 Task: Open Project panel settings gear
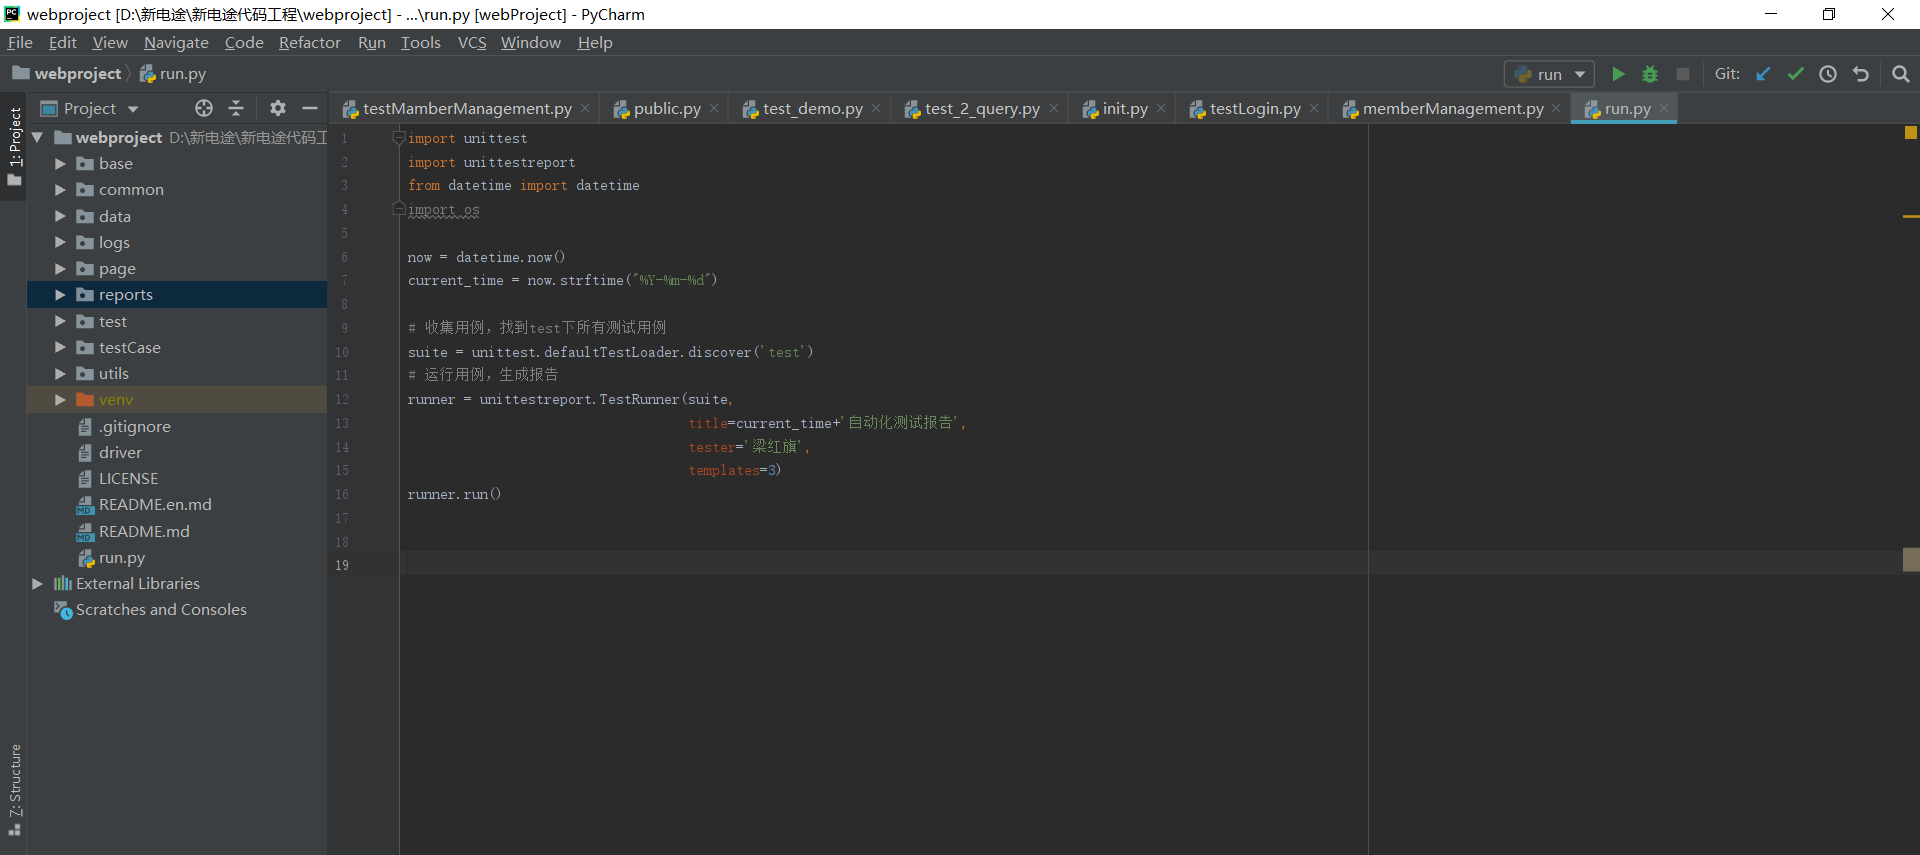[x=278, y=108]
